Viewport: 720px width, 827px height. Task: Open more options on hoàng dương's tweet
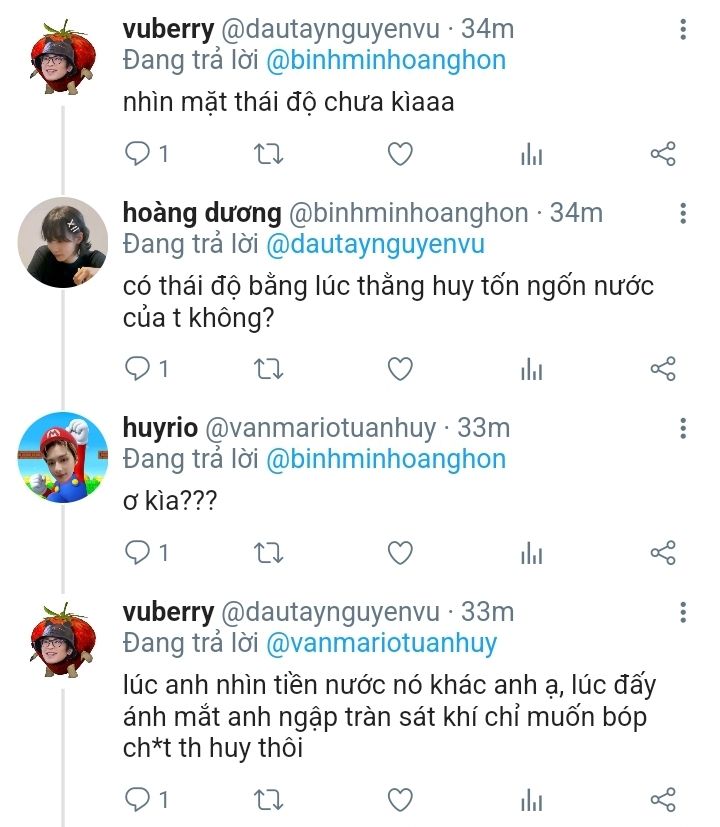pos(682,214)
